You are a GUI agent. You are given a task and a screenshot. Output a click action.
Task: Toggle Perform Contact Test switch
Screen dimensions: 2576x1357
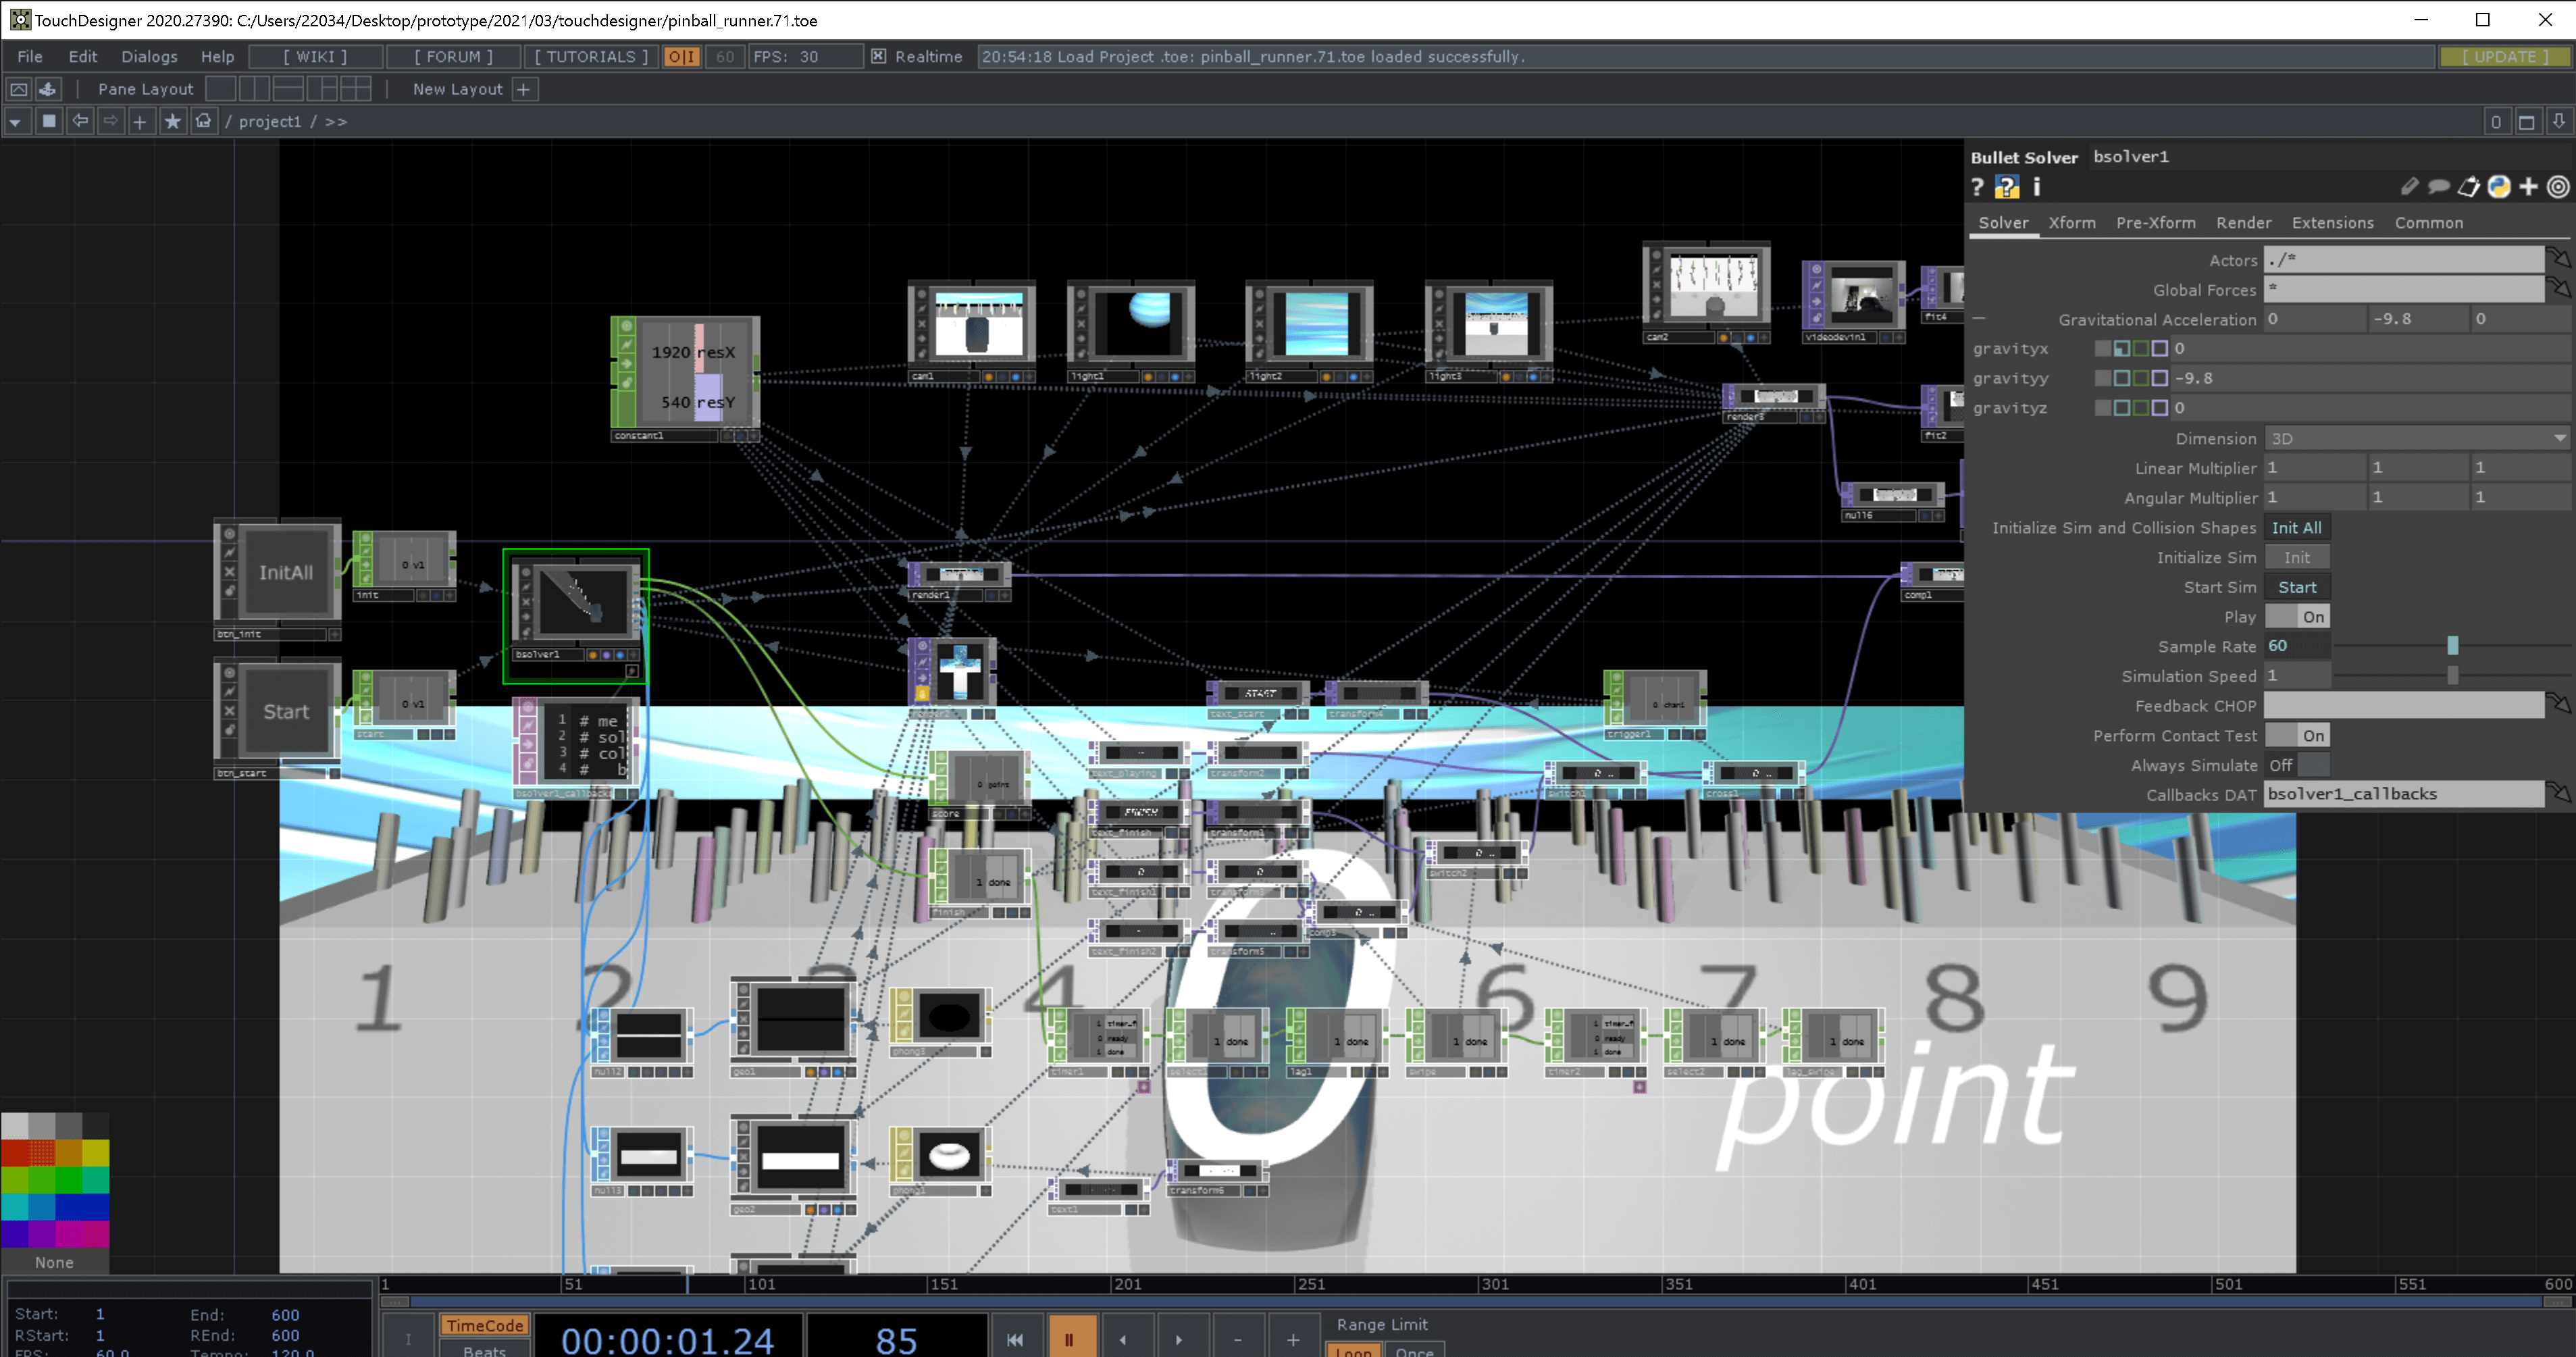click(2297, 736)
